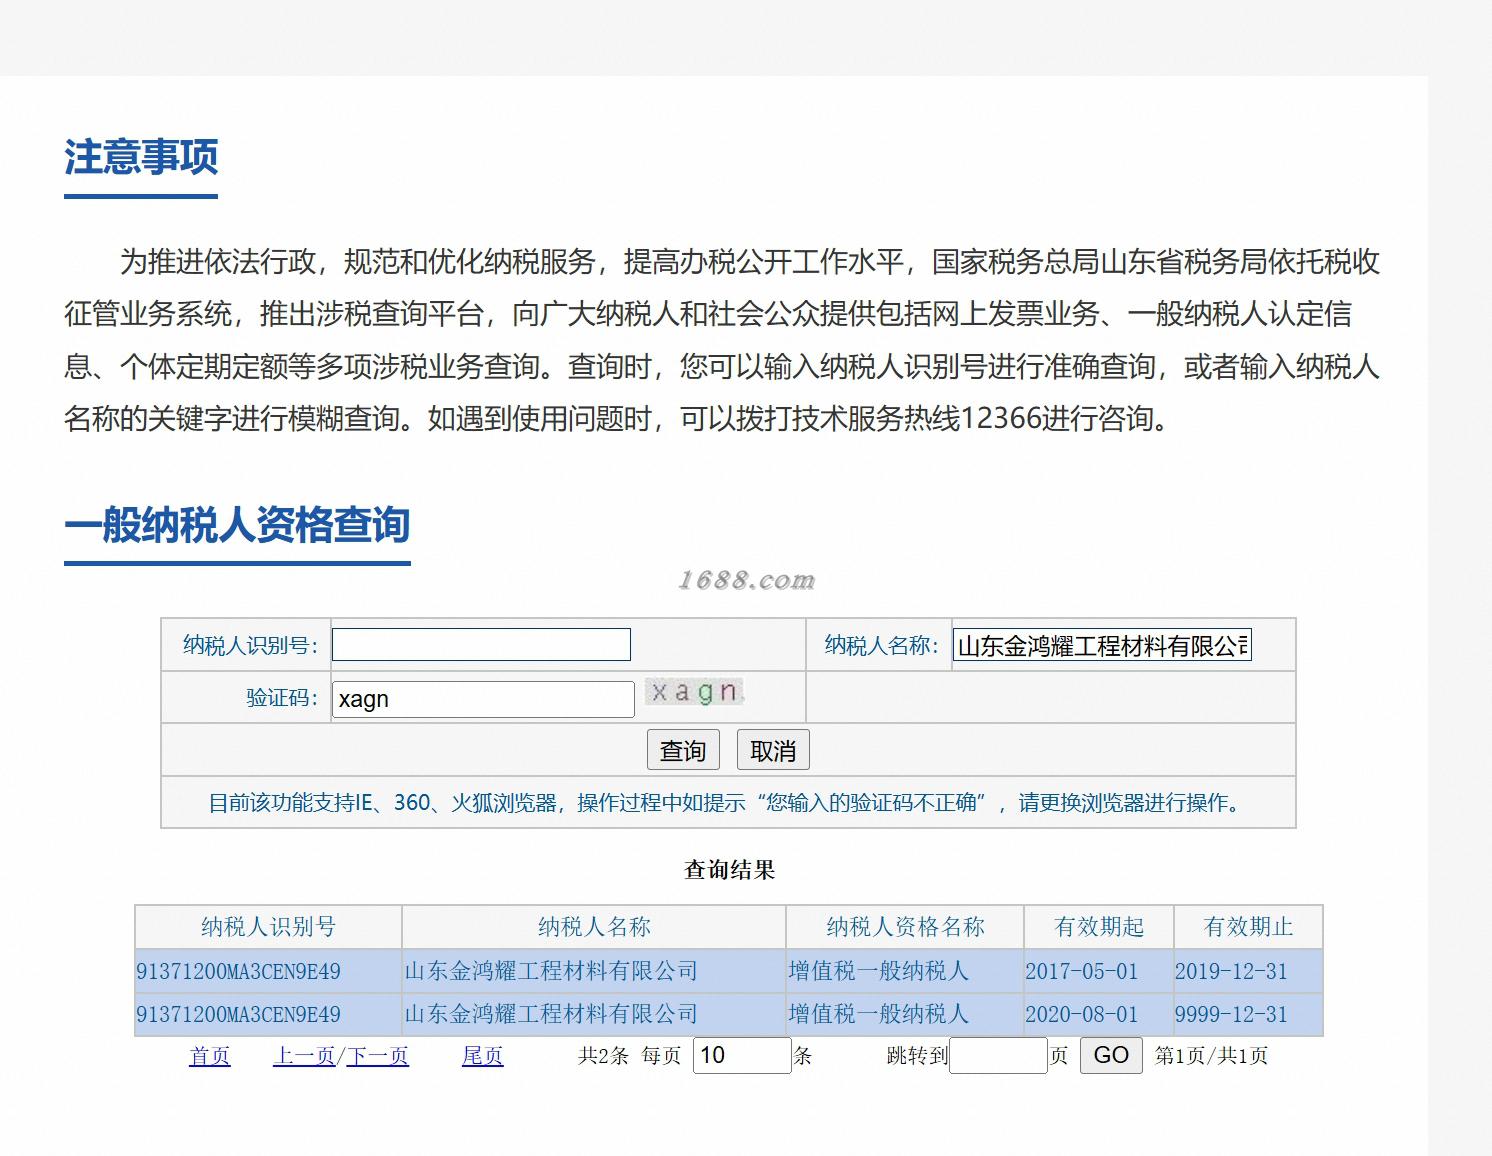Click the 验证码: form label

282,698
